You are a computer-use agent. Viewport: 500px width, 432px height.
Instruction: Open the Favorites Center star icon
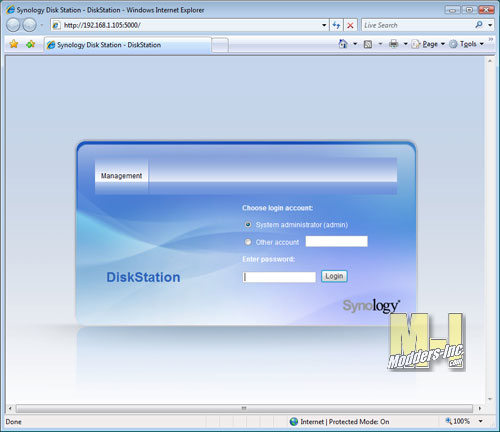click(x=14, y=44)
